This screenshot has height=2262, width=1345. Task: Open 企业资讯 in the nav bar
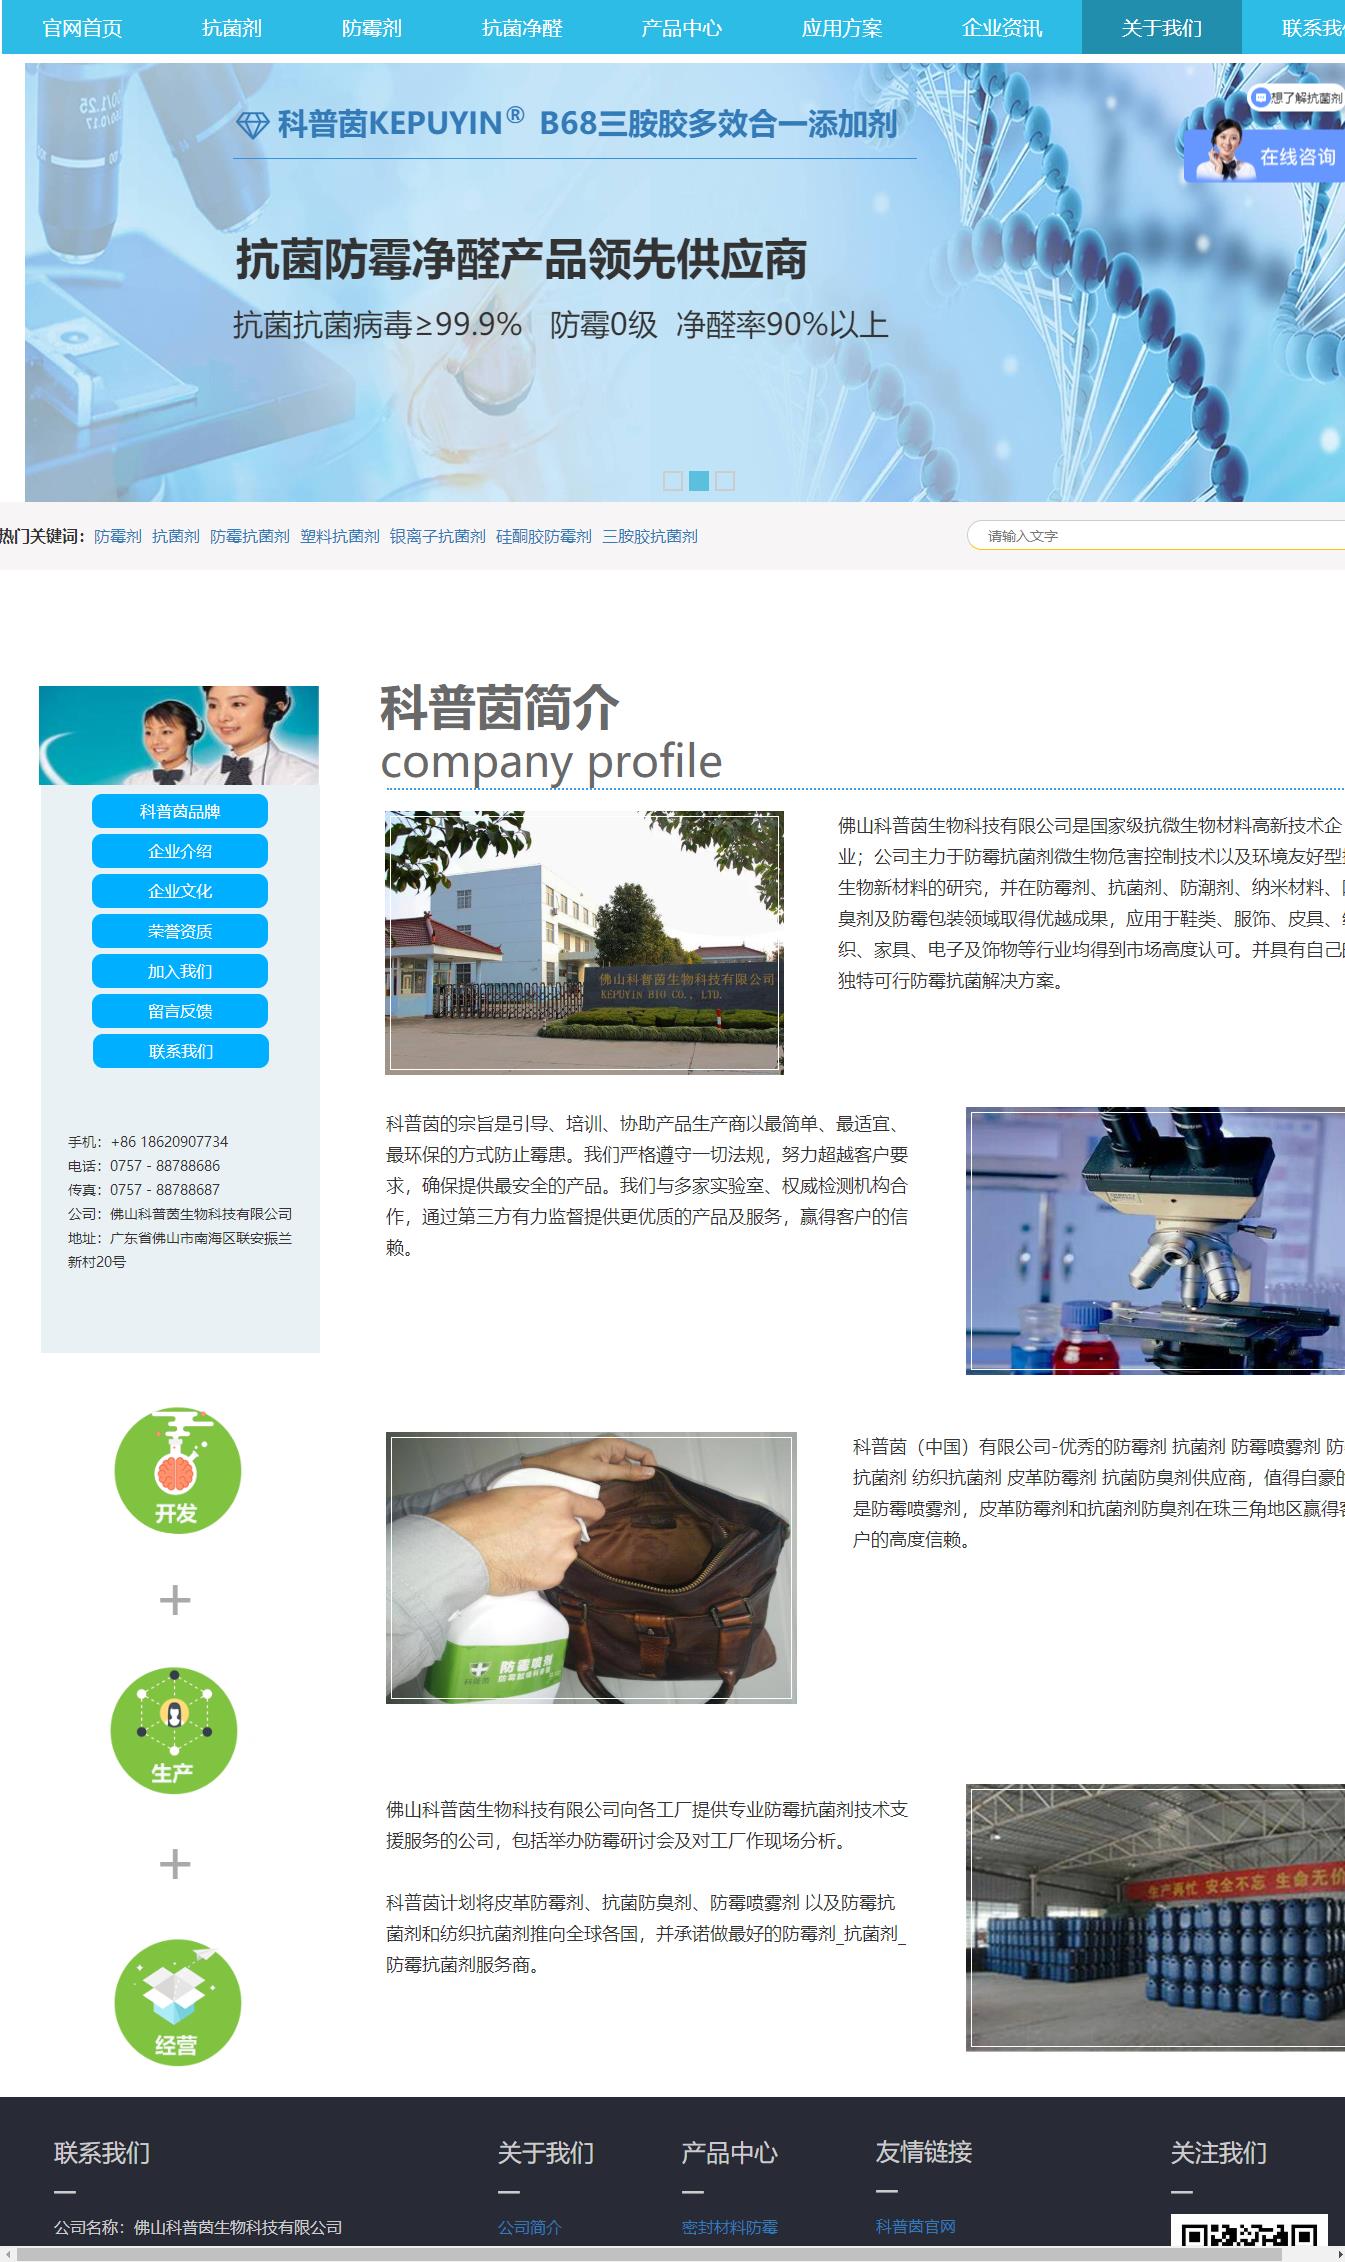pyautogui.click(x=1002, y=27)
